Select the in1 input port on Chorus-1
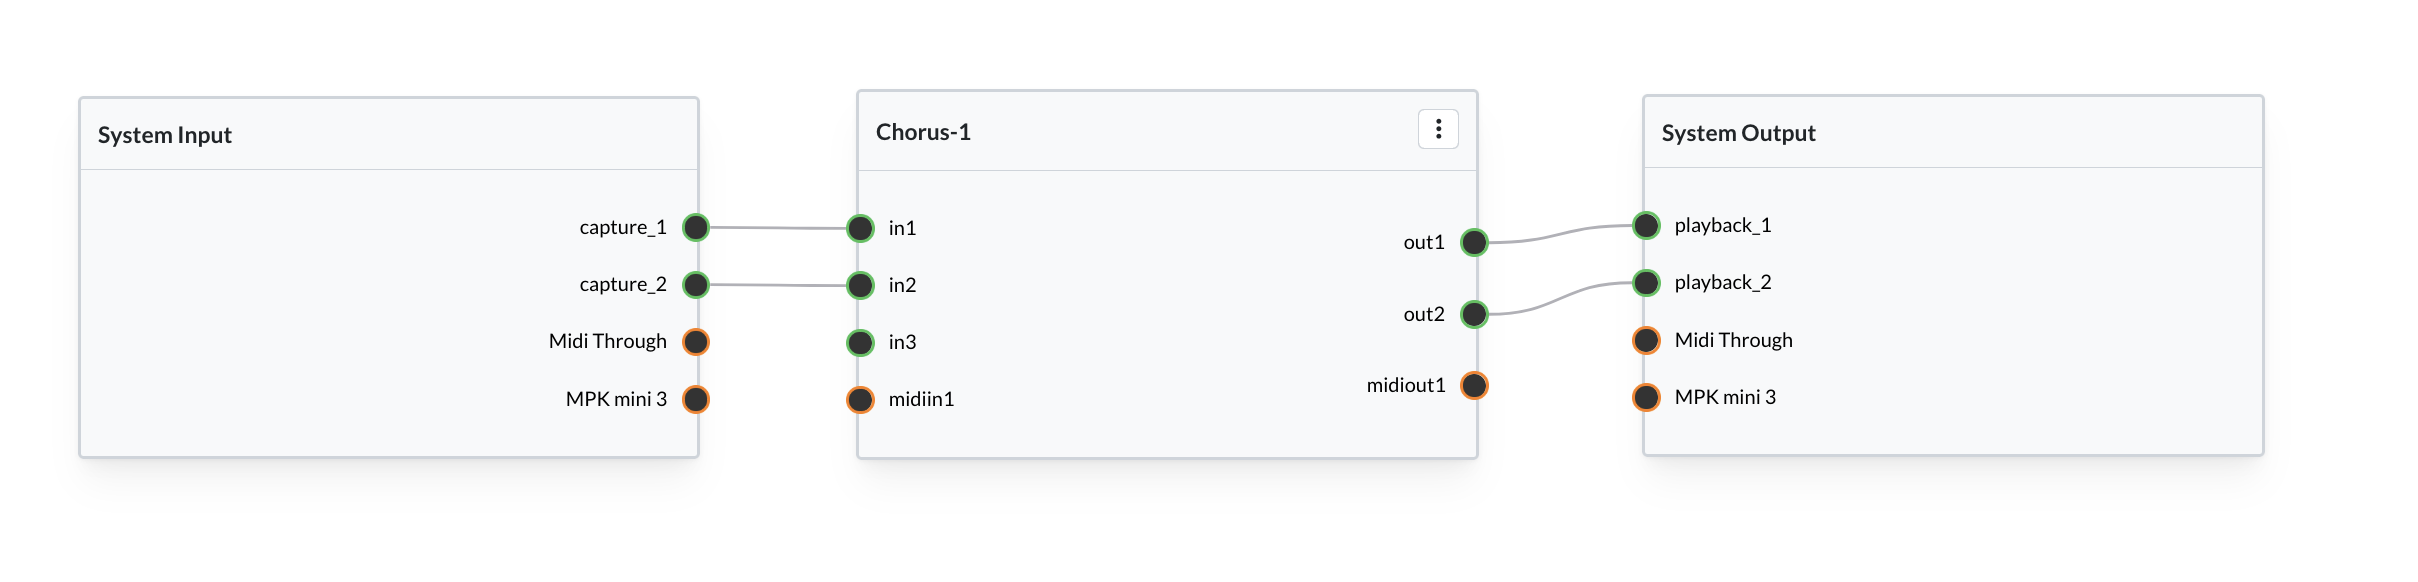Screen dimensions: 2418x582 click(x=860, y=228)
